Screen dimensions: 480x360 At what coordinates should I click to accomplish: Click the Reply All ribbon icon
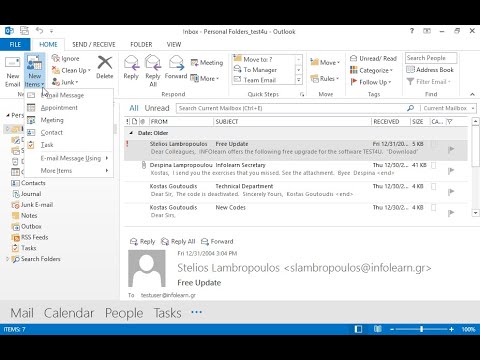[153, 63]
